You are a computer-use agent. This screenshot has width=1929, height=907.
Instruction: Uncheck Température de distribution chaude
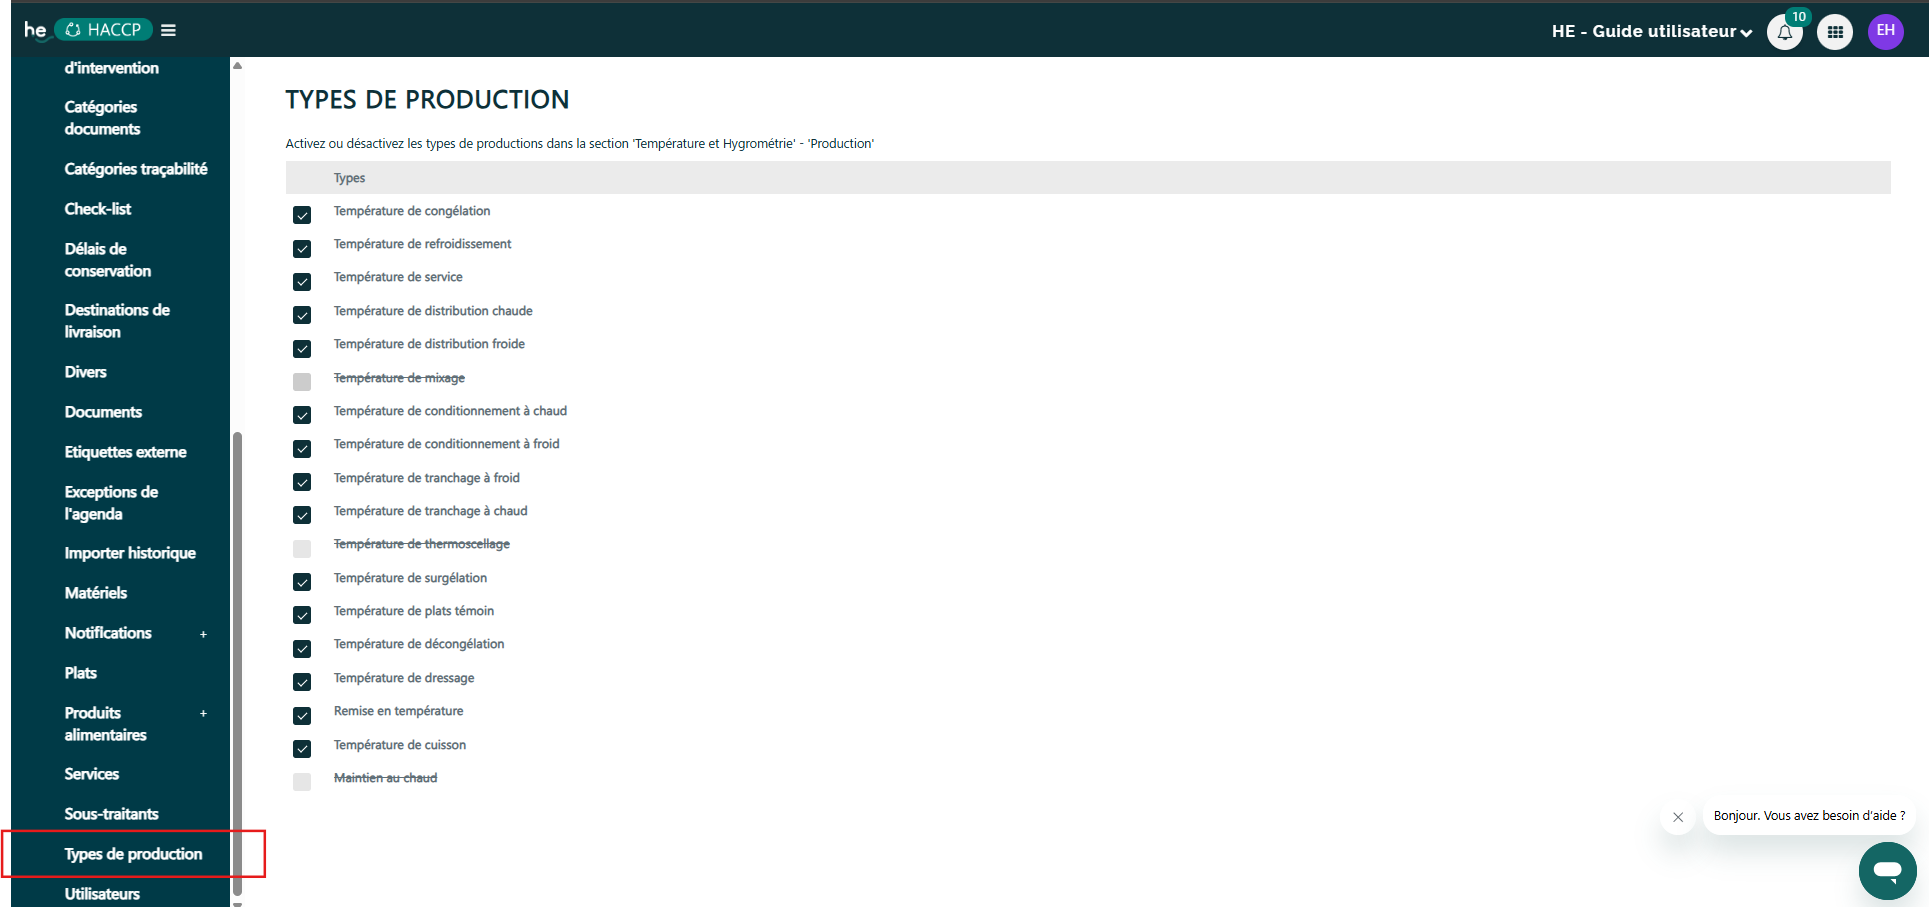tap(302, 315)
